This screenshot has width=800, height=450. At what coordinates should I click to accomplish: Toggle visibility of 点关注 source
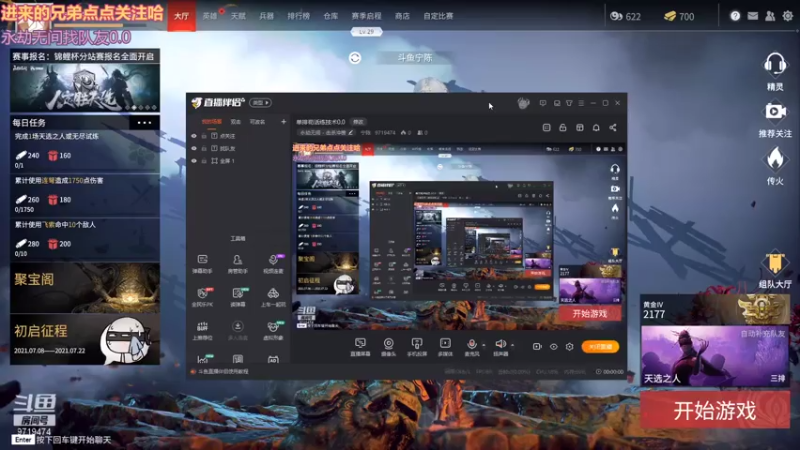point(194,136)
